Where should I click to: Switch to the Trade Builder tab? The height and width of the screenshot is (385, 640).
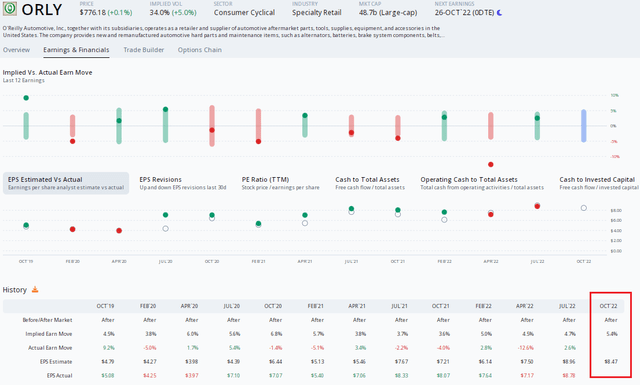144,50
